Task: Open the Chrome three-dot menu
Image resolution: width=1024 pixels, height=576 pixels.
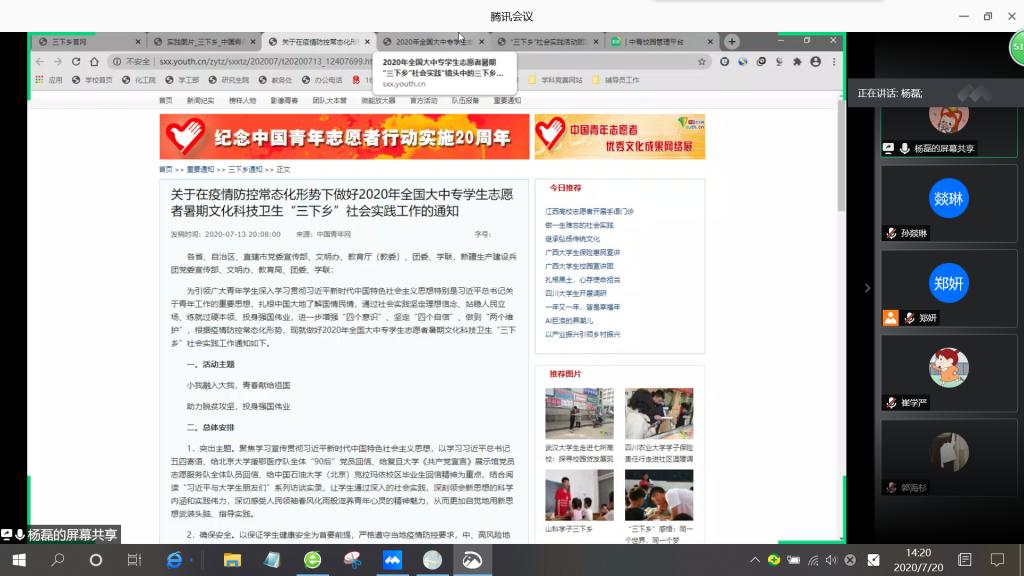Action: pyautogui.click(x=833, y=61)
